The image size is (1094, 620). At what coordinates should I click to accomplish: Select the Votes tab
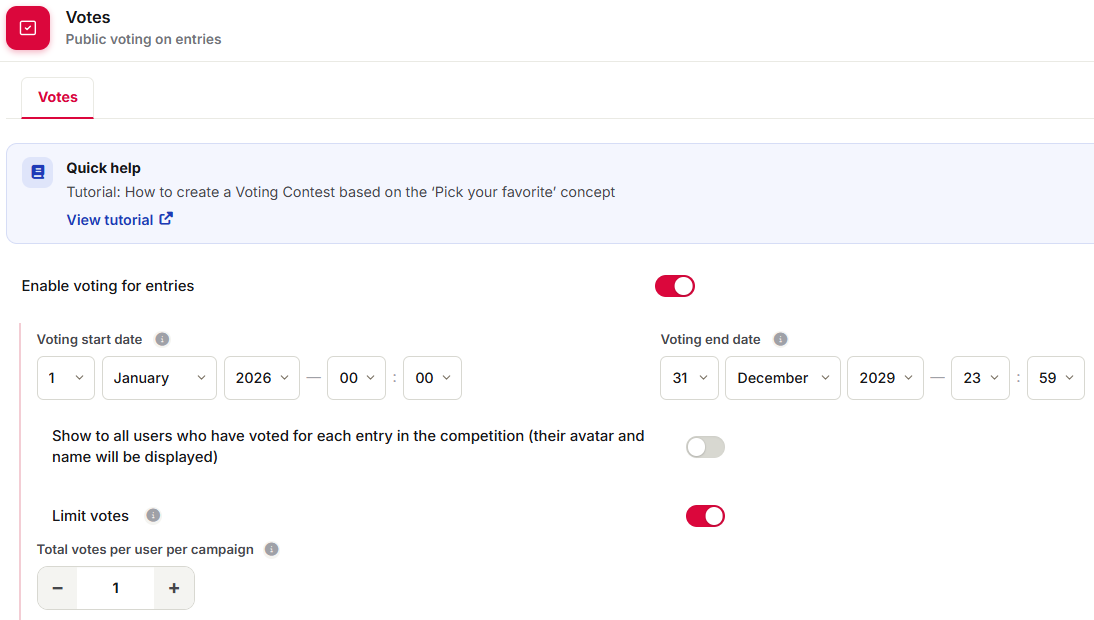pos(57,98)
